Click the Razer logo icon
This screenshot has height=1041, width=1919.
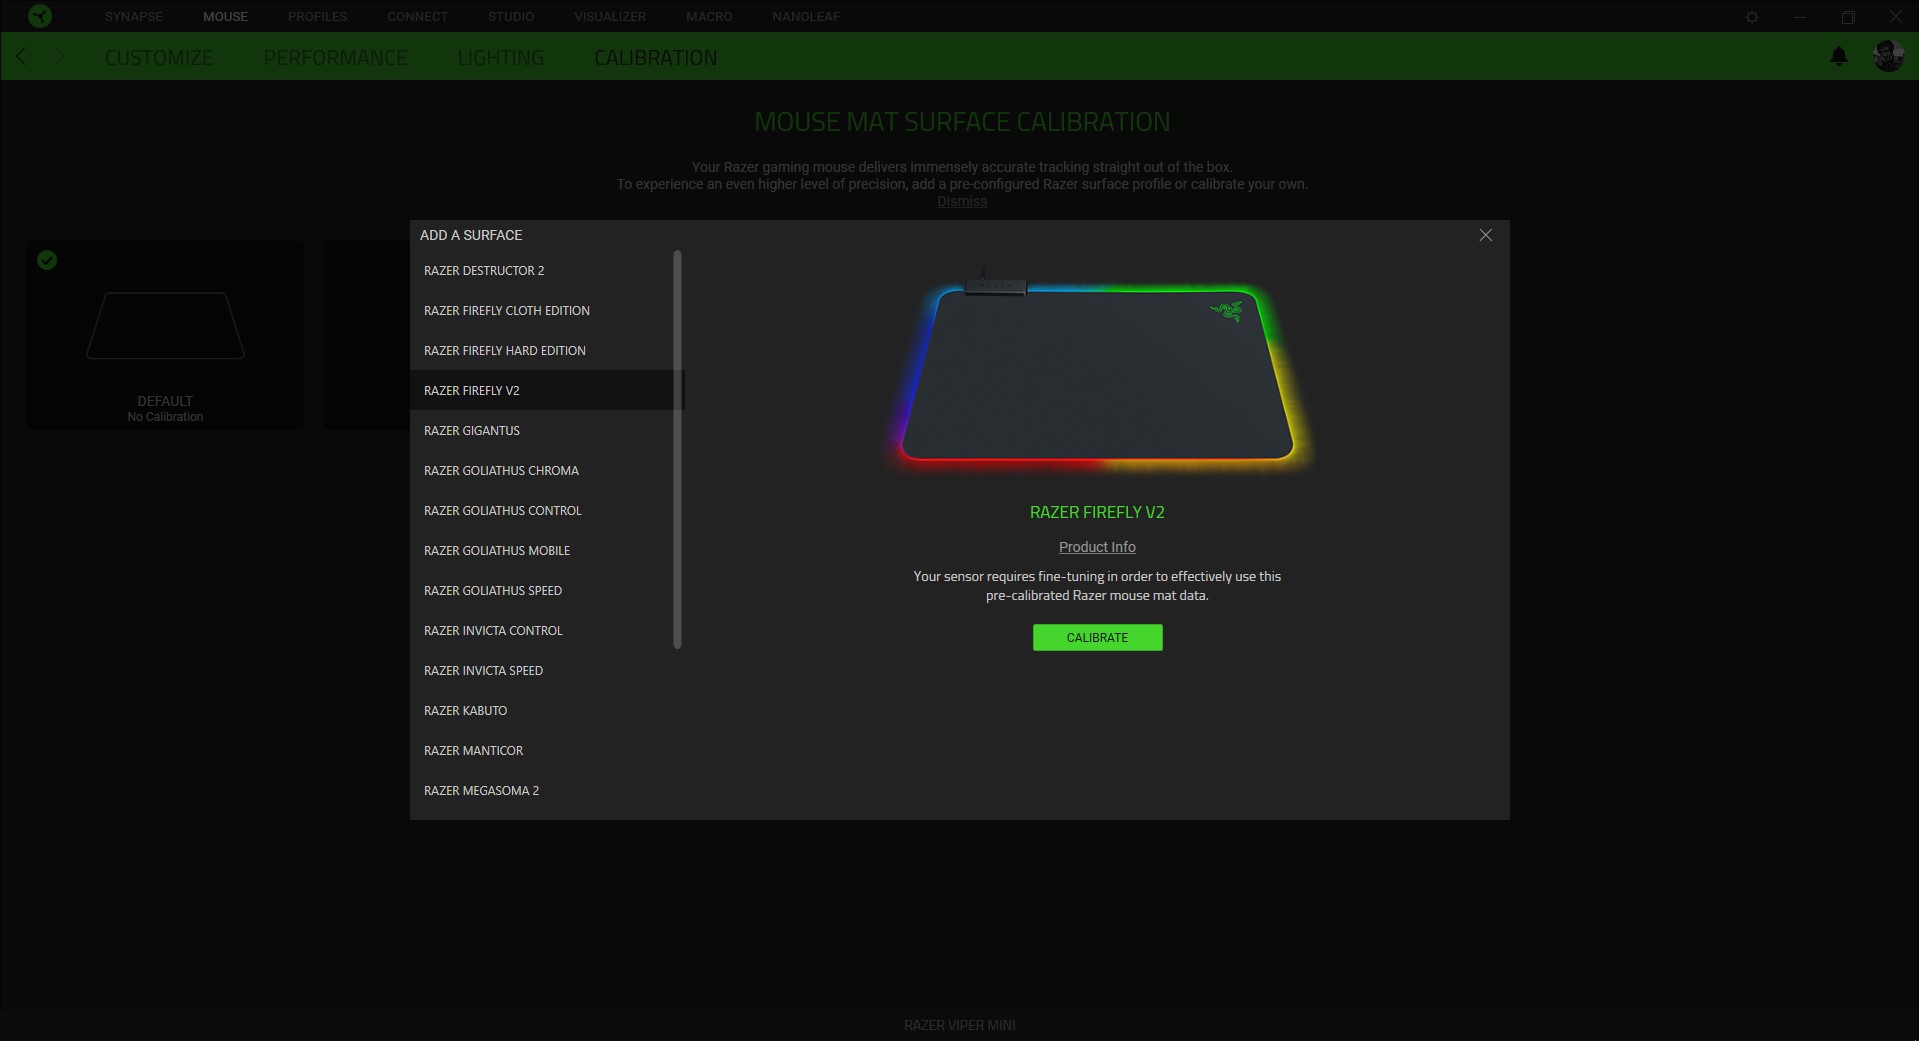pyautogui.click(x=40, y=16)
